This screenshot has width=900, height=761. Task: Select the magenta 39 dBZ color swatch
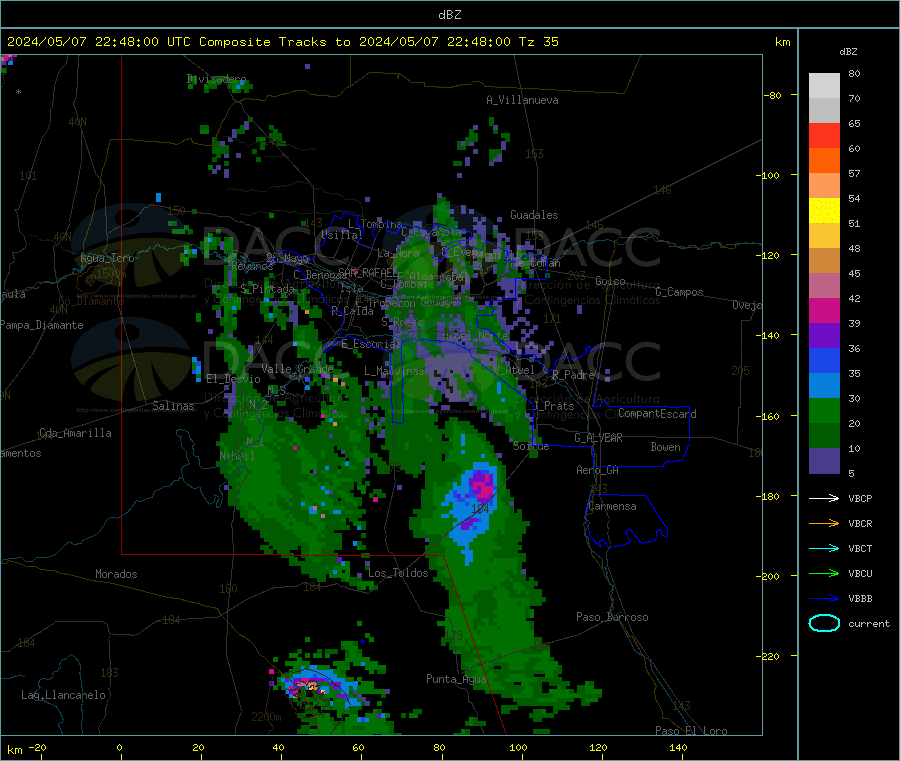coord(824,310)
